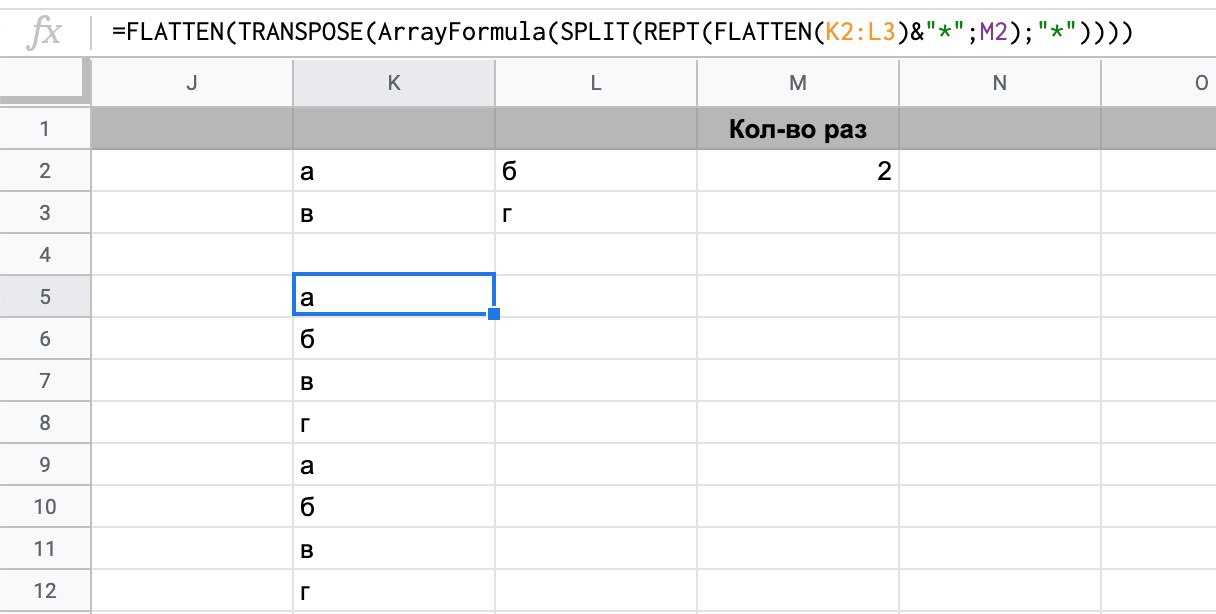Select row 12 header

click(x=45, y=591)
